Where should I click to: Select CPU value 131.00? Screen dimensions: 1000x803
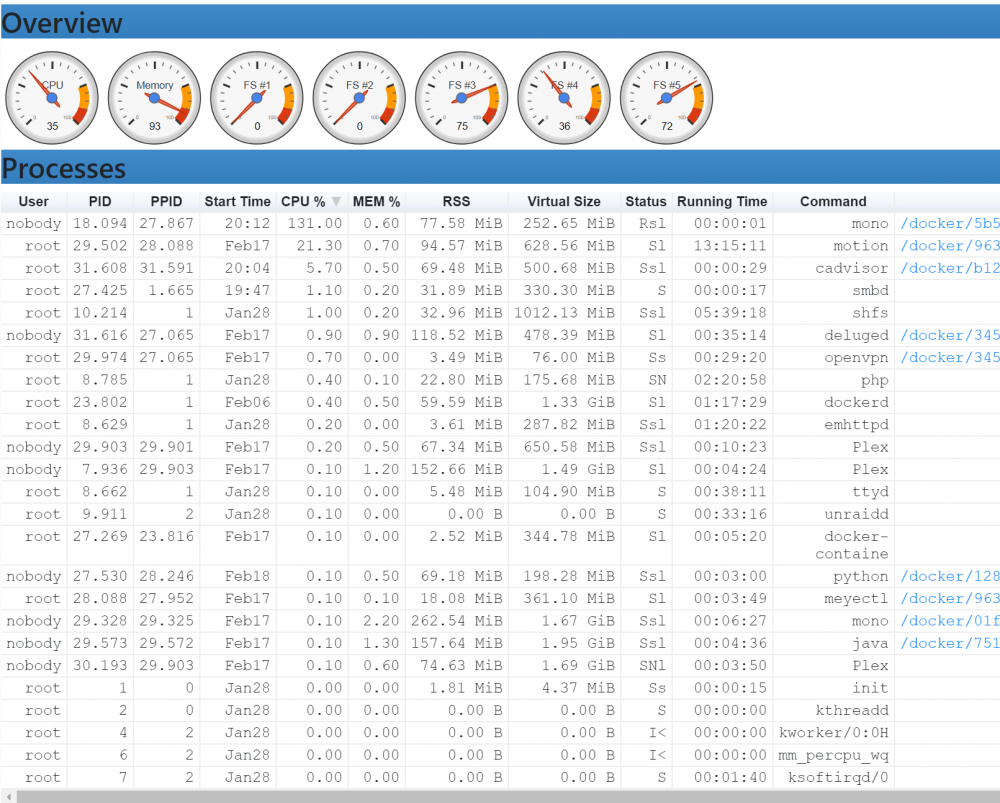point(314,223)
